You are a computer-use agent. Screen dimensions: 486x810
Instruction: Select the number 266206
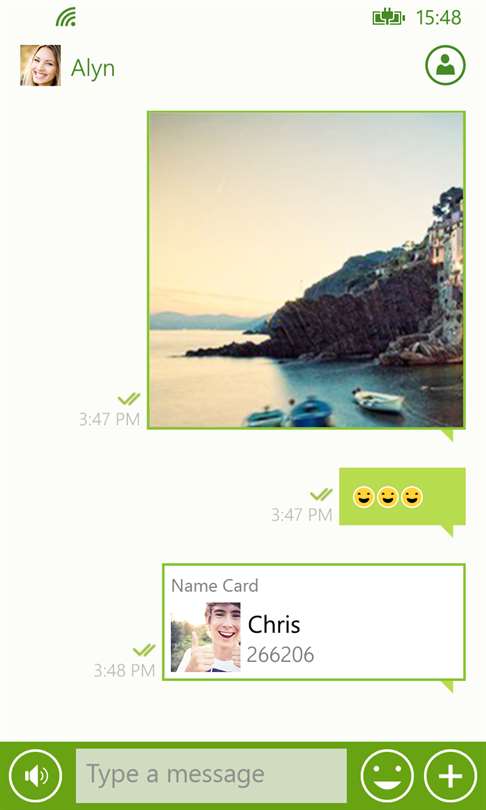[x=280, y=655]
